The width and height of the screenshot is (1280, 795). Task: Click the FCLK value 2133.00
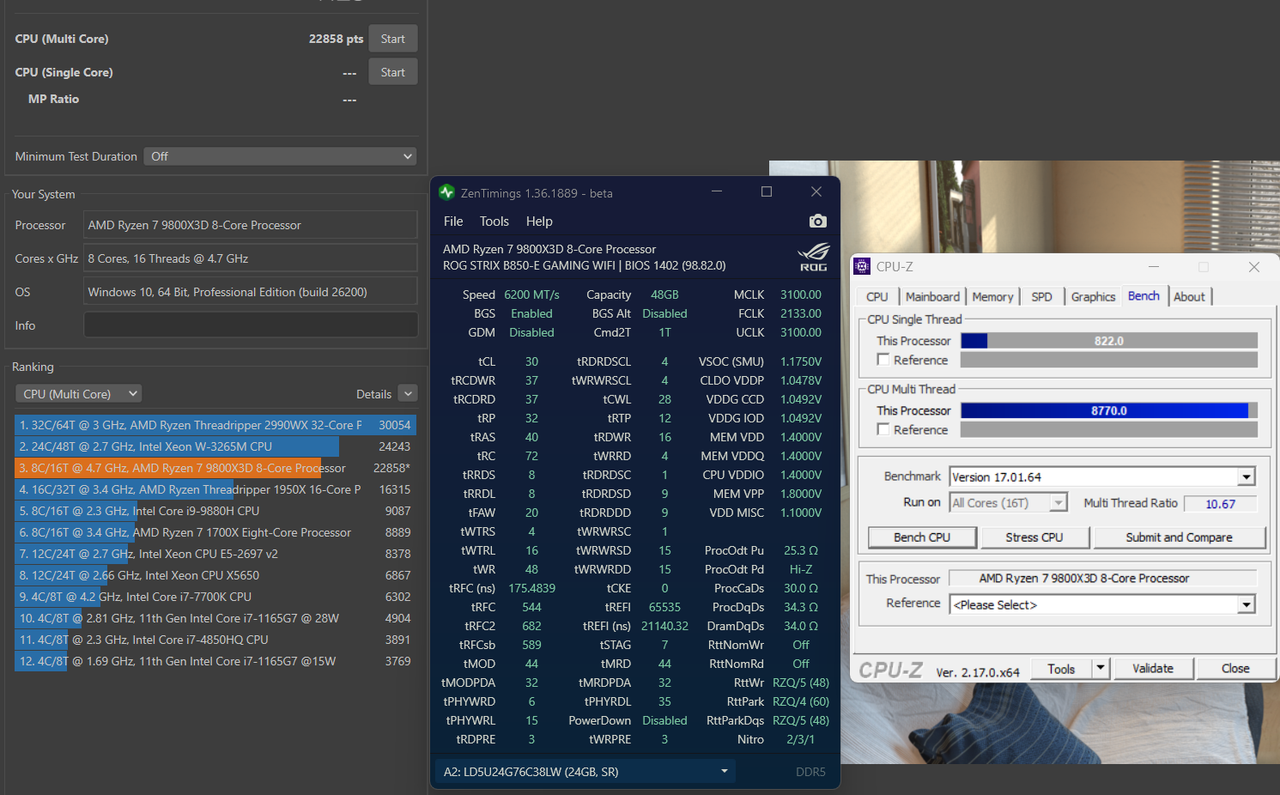pos(800,314)
